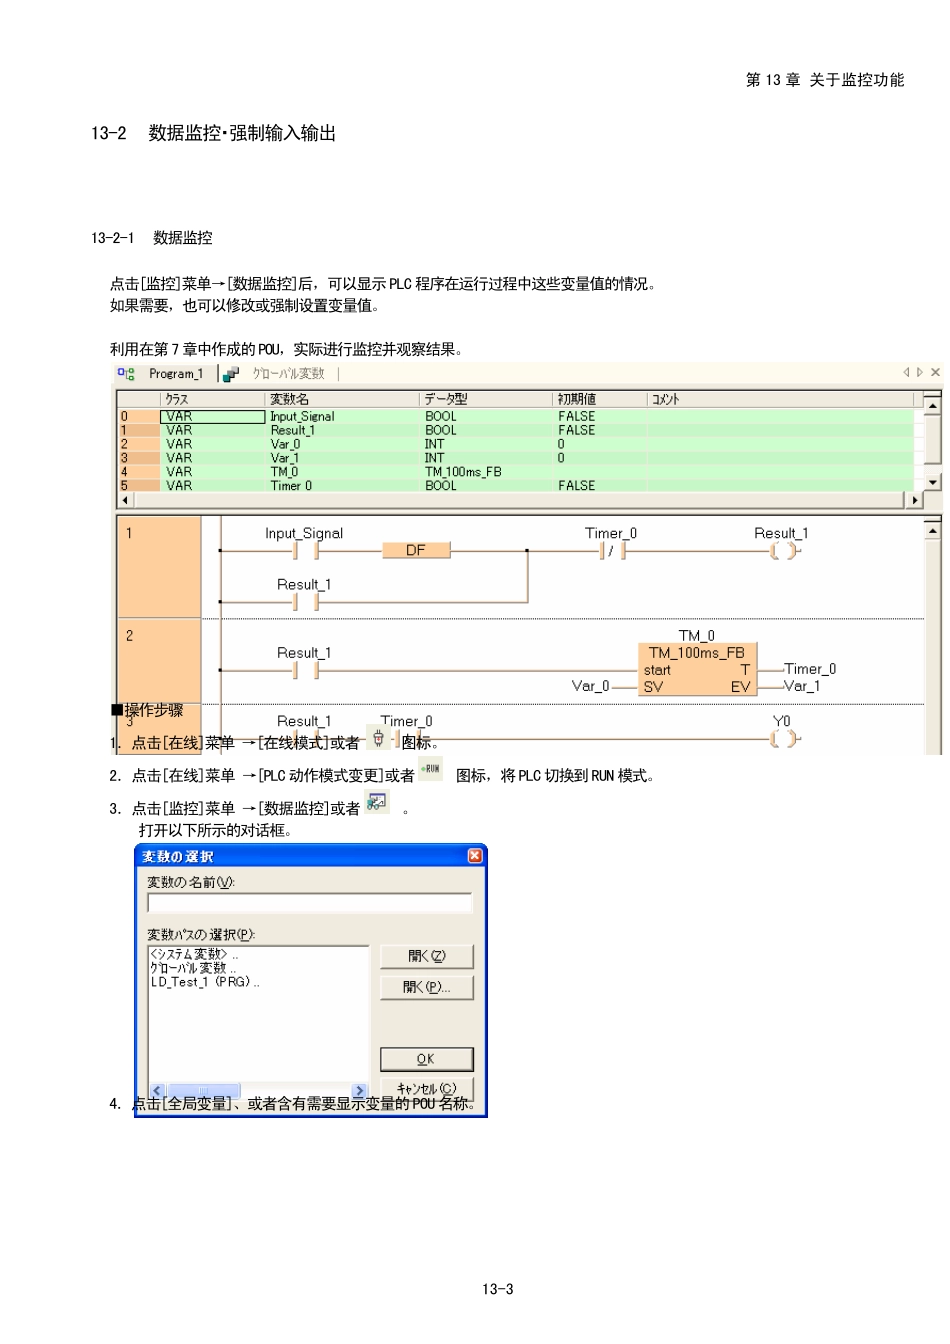Viewport: 950px width, 1344px height.
Task: Select rung number 2 header
Action: [159, 660]
